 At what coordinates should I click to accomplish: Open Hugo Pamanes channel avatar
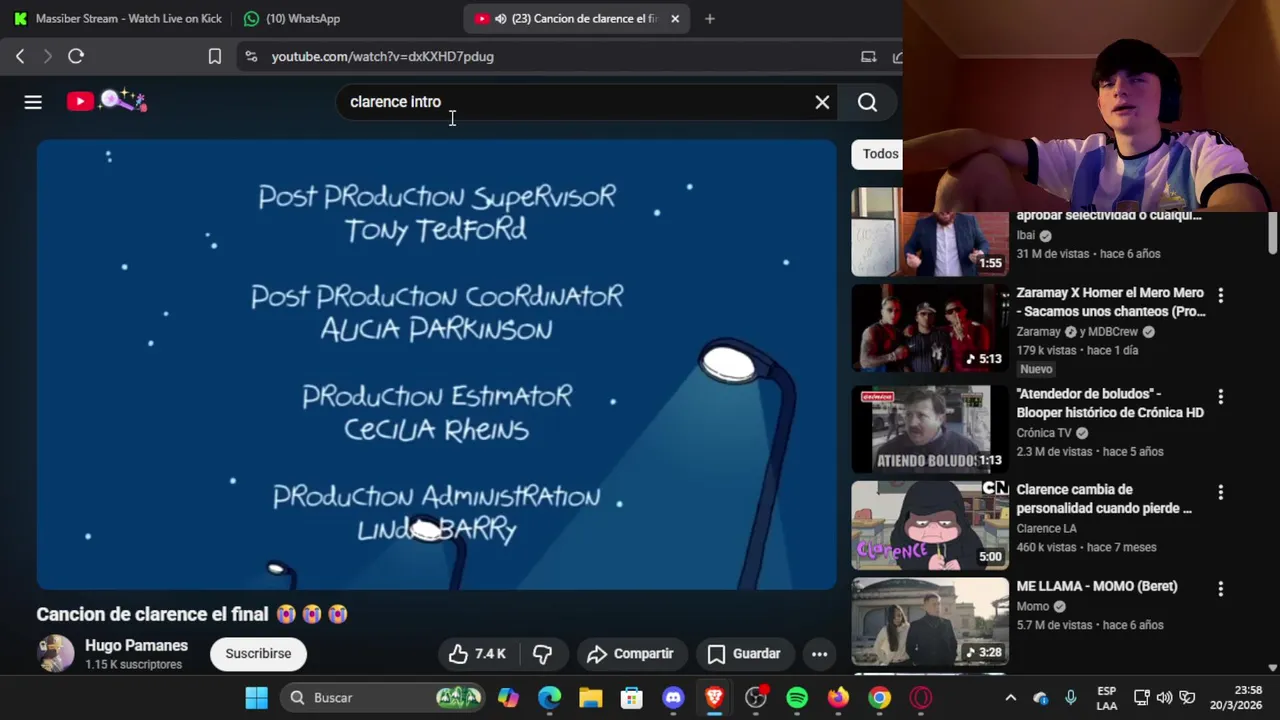click(x=56, y=654)
